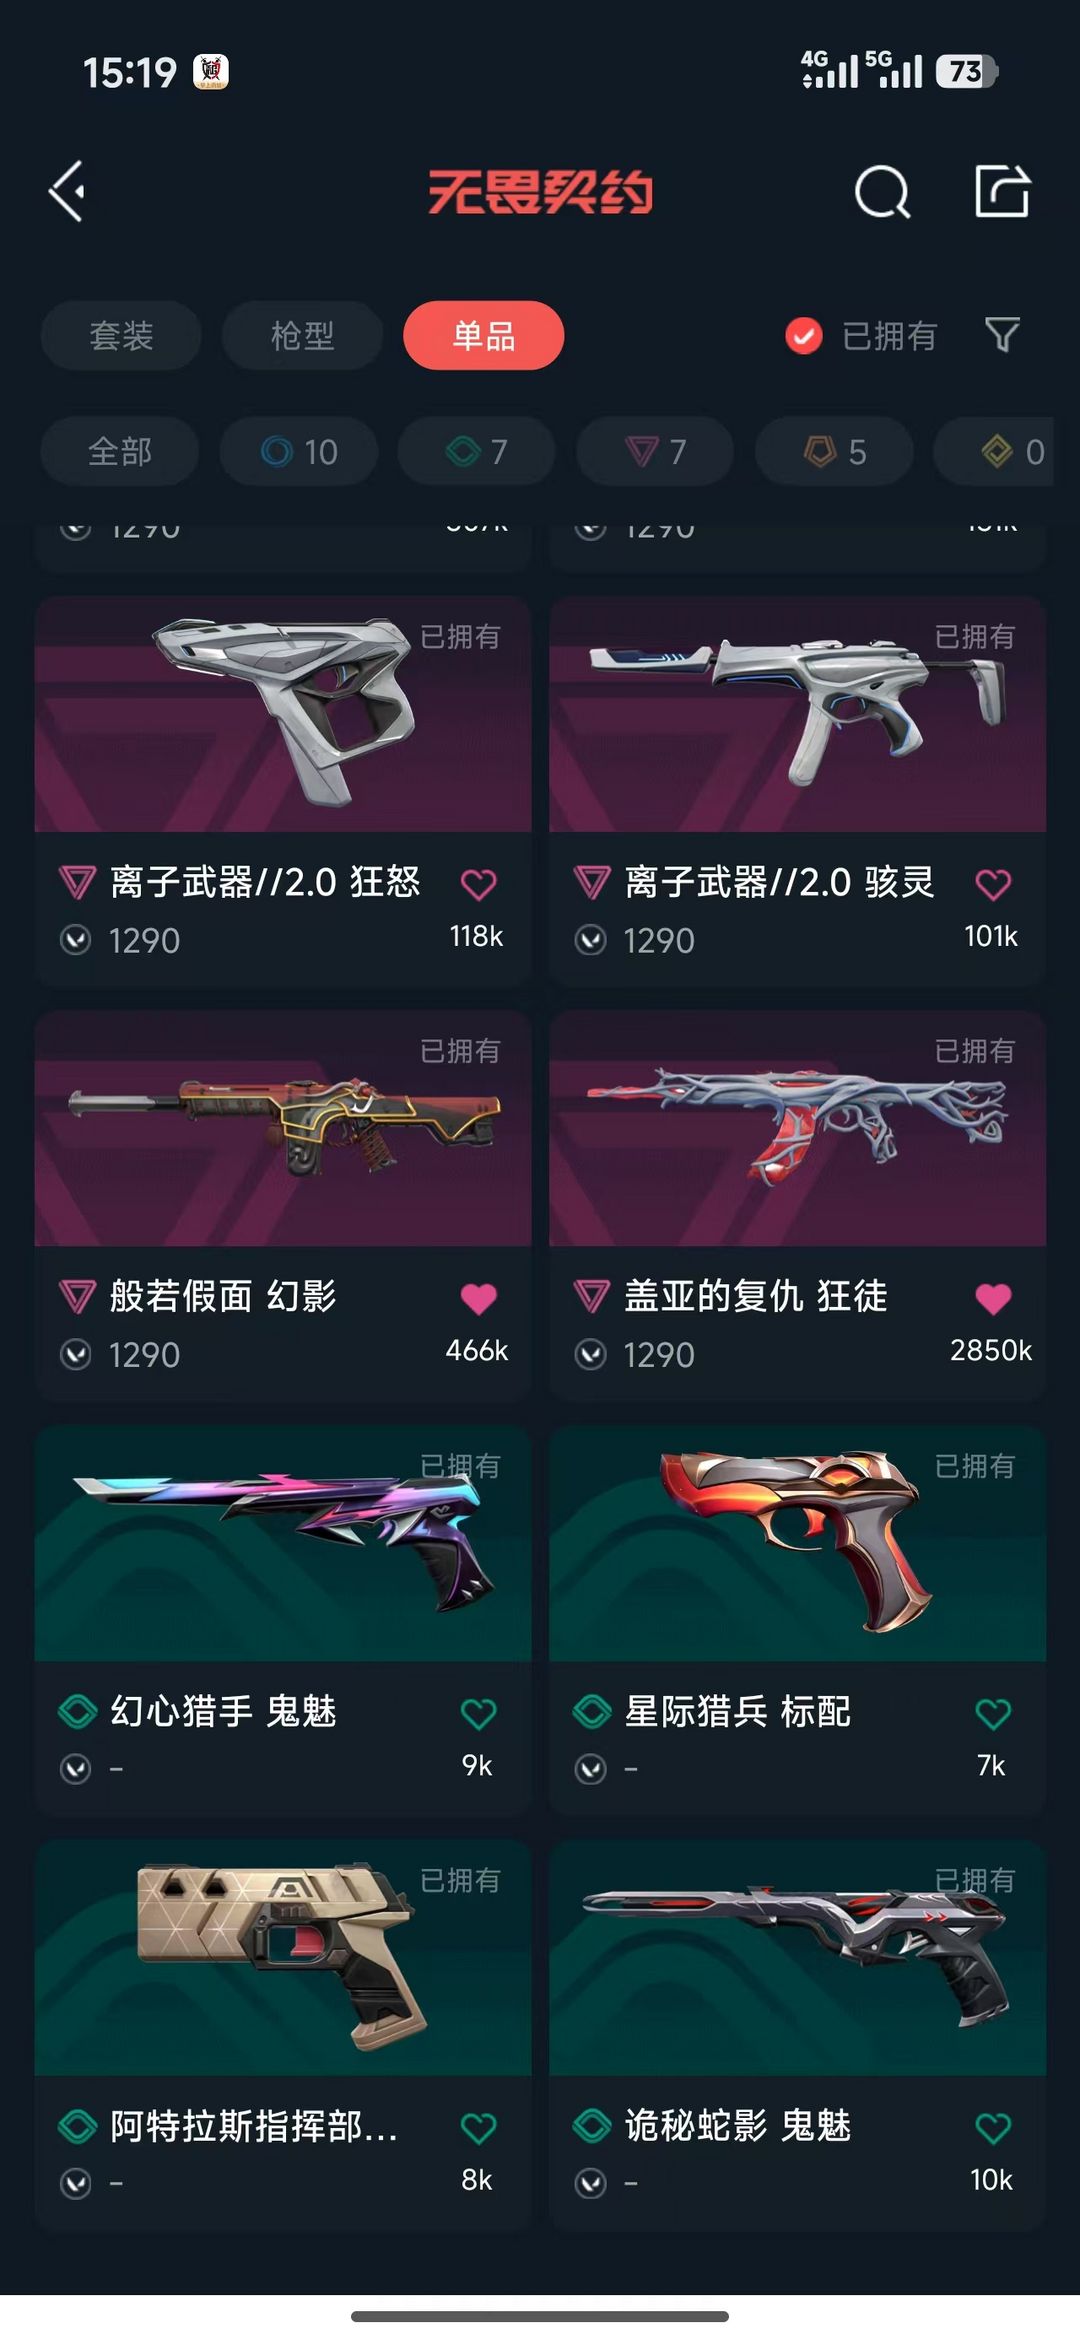Switch to the 套装 tab
1080x2339 pixels.
[x=121, y=335]
